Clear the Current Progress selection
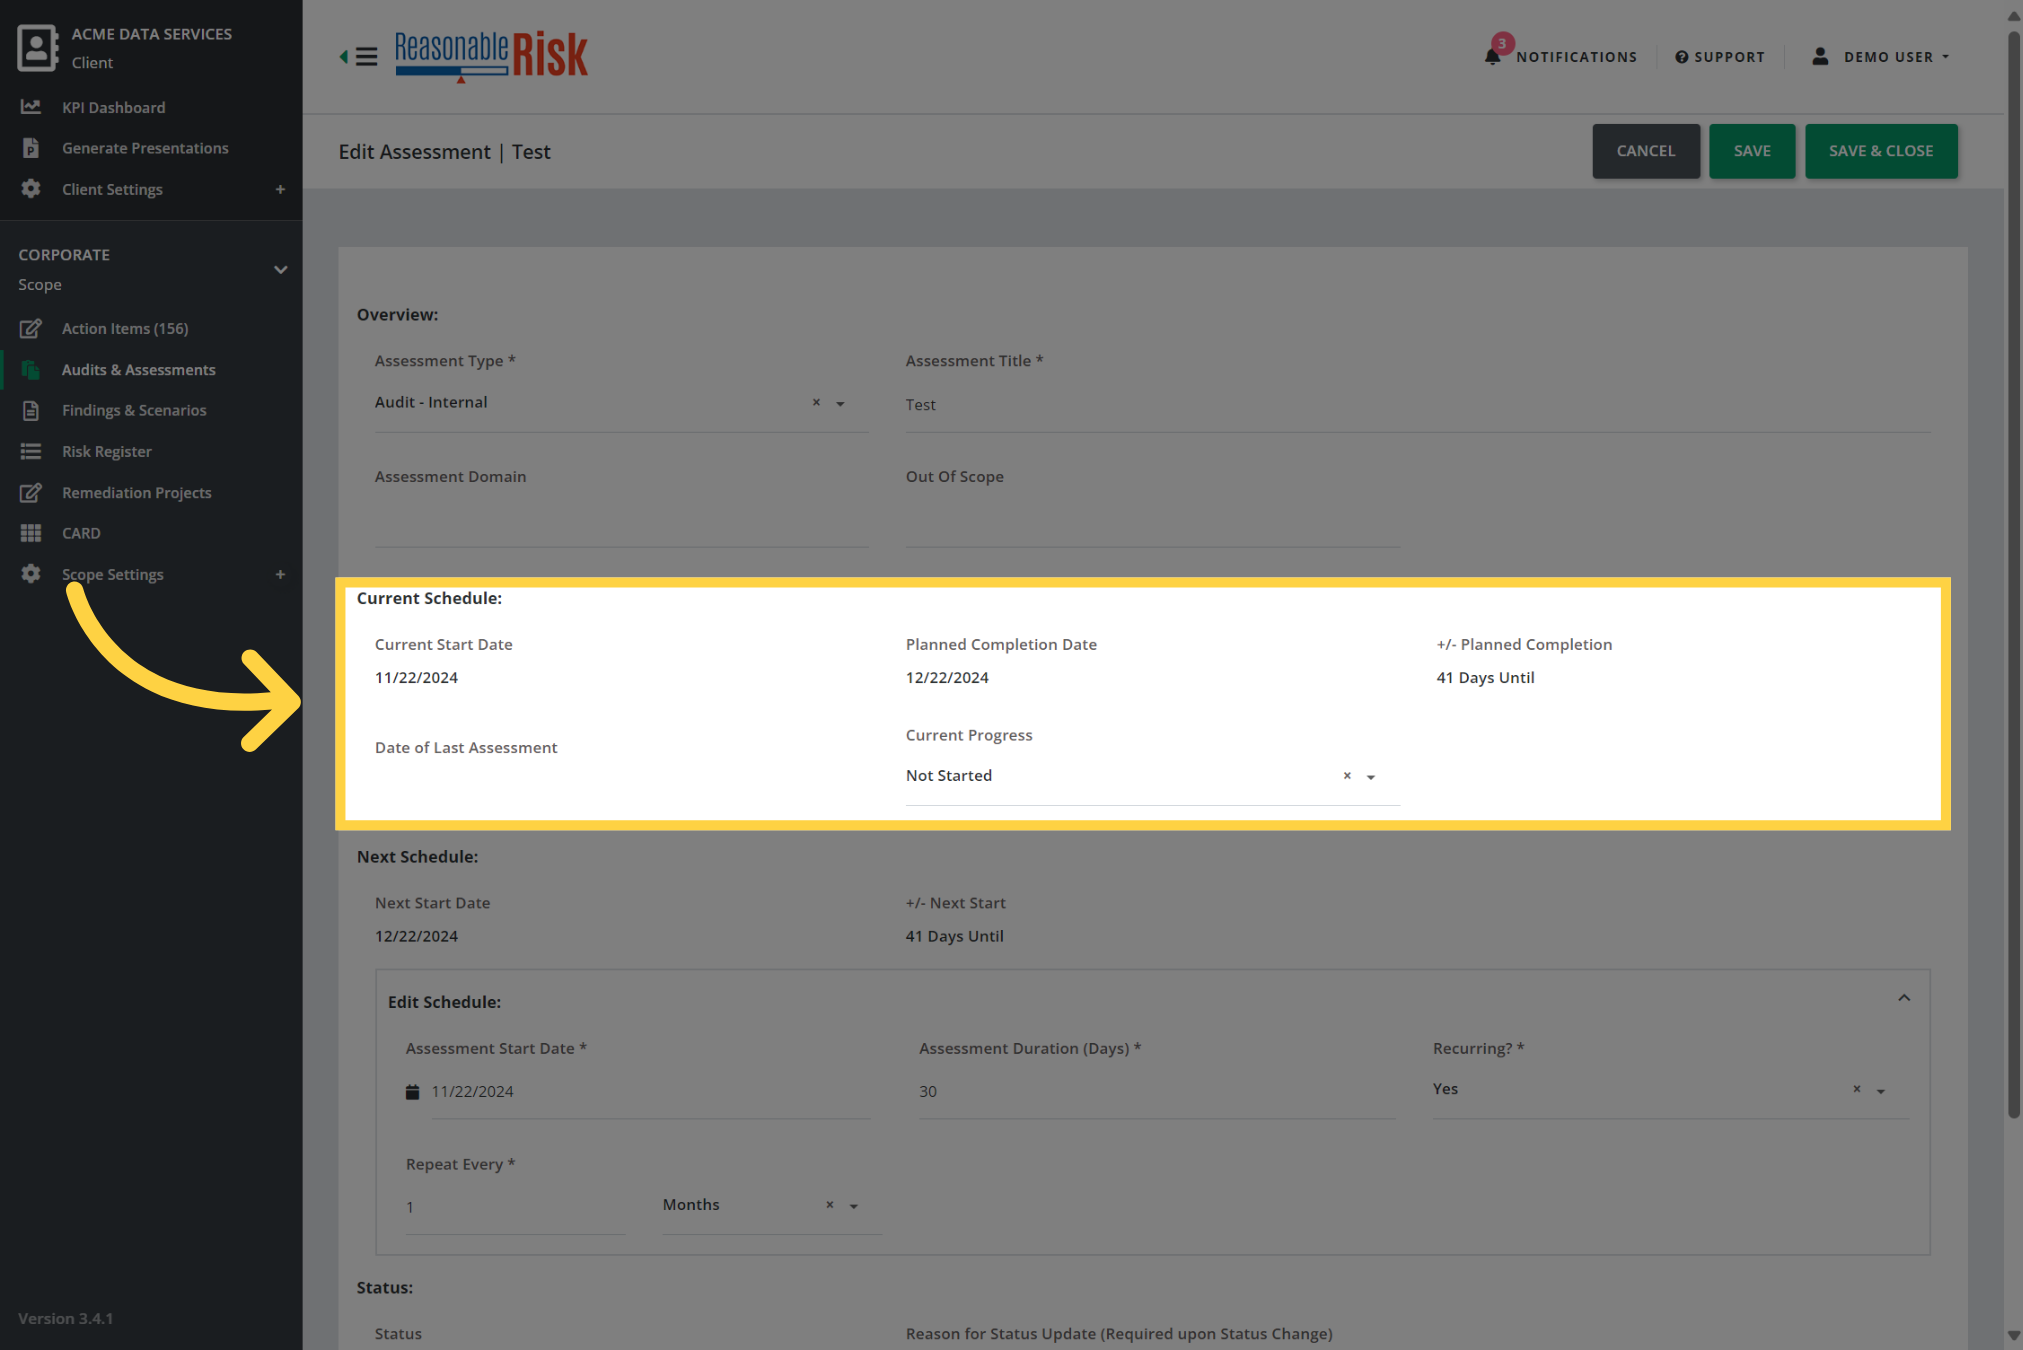 [x=1347, y=776]
